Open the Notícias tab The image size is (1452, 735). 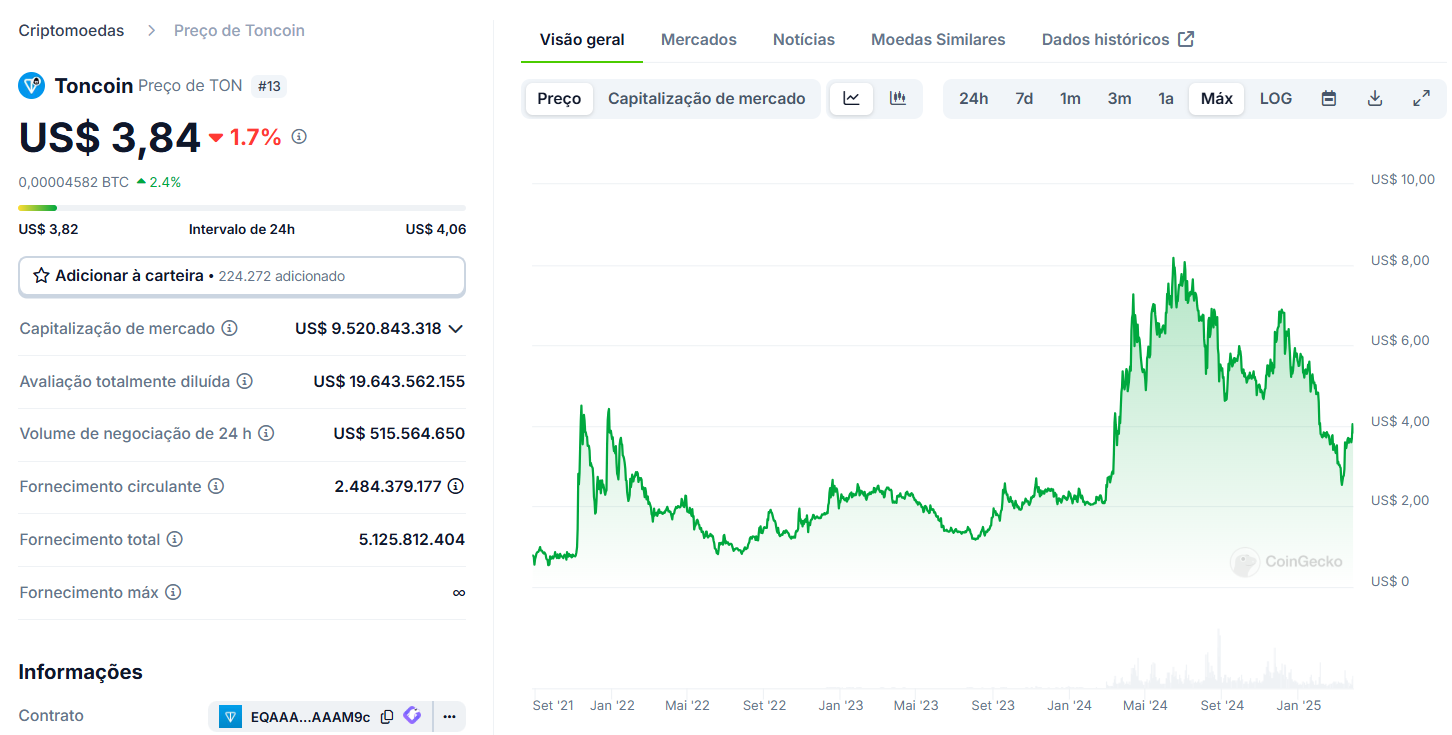tap(804, 40)
